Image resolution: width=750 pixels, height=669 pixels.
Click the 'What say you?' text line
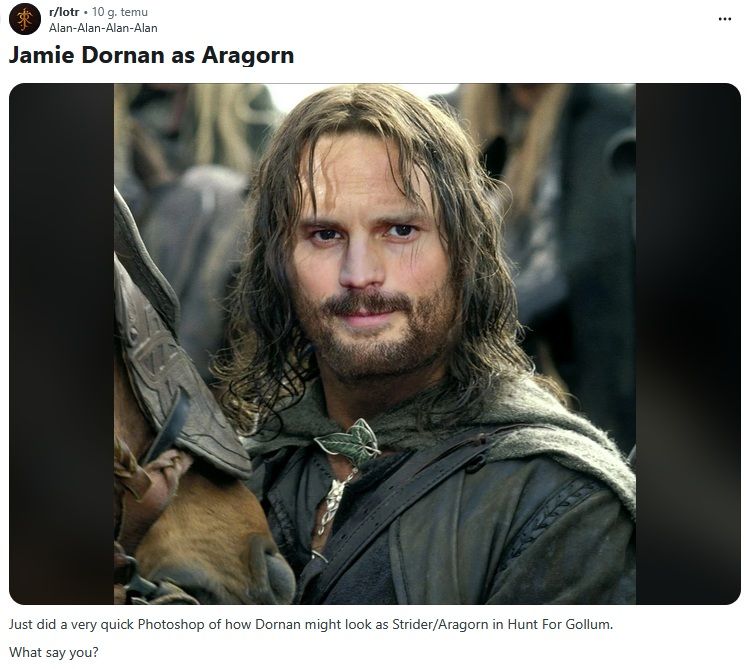coord(54,652)
